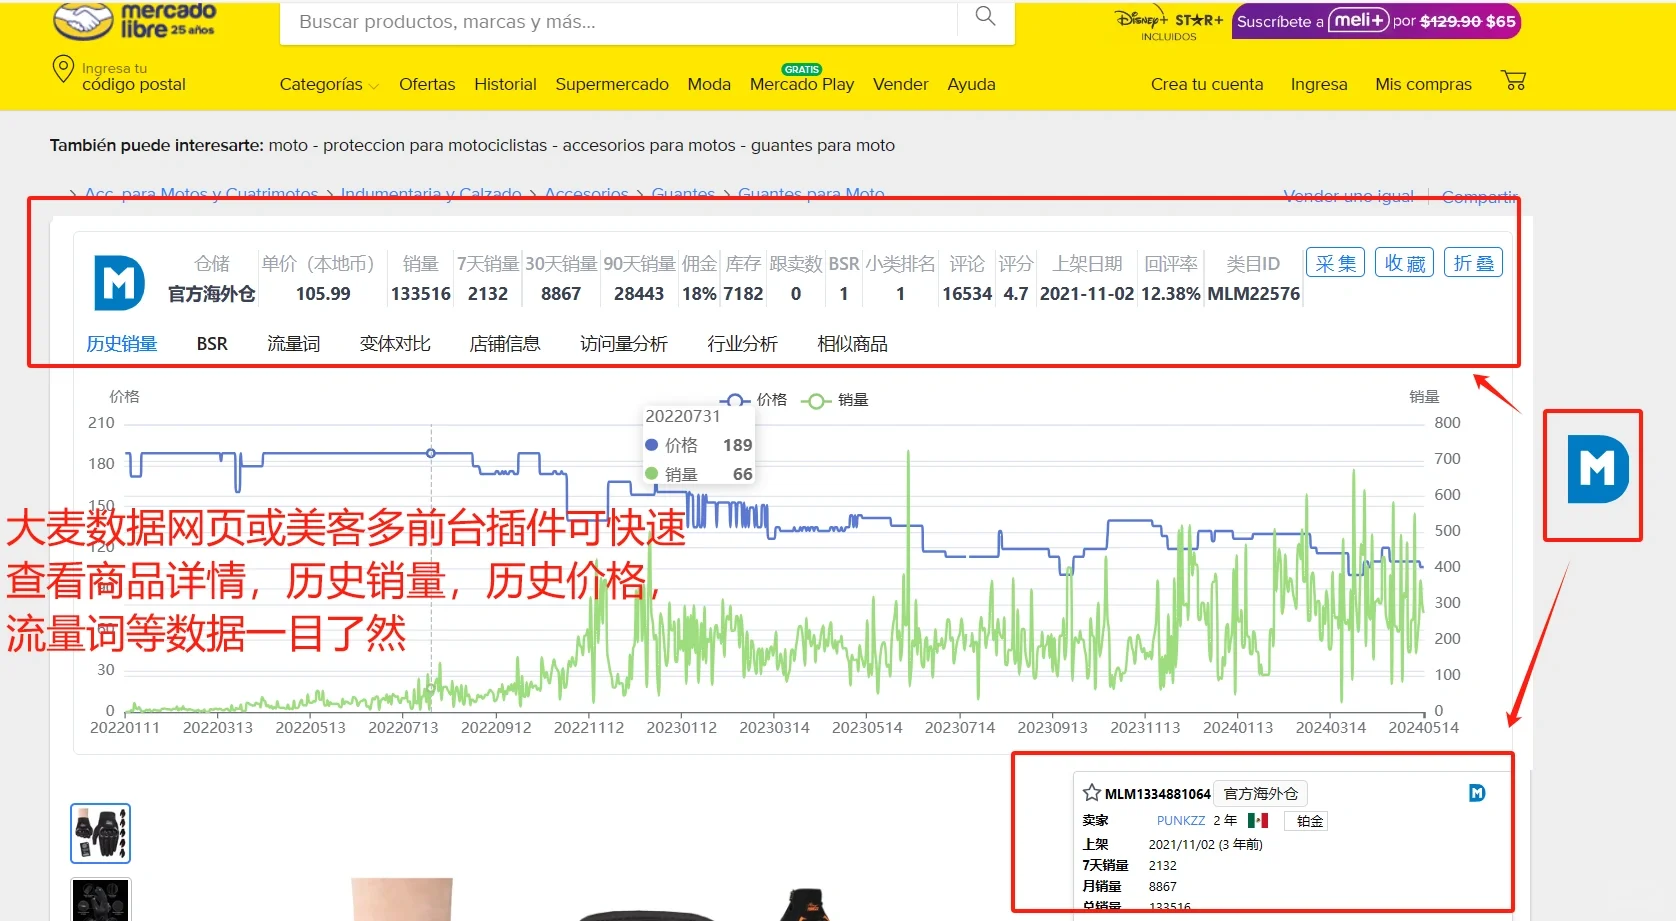This screenshot has height=921, width=1676.
Task: Collapse the panel with 折叠 button
Action: click(x=1473, y=263)
